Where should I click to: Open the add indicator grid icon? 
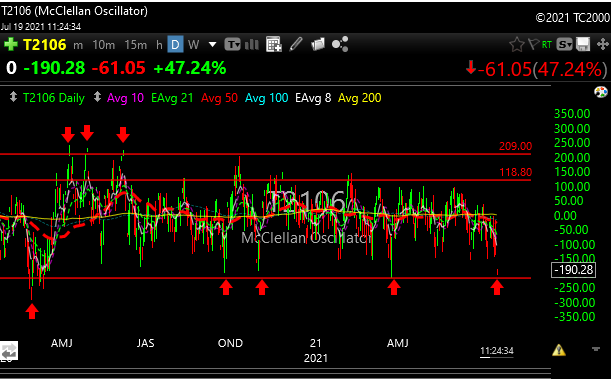(274, 44)
